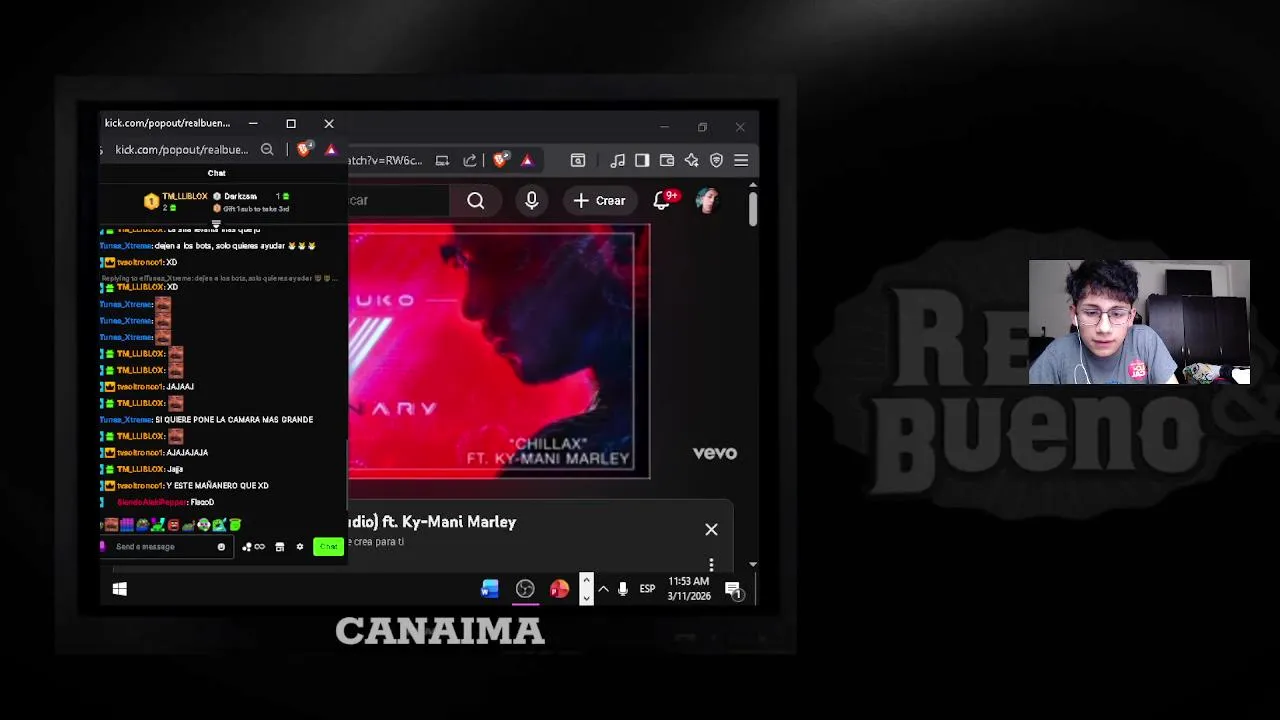This screenshot has height=720, width=1280.
Task: Open the three-dot options below the panel X
Action: pyautogui.click(x=711, y=565)
